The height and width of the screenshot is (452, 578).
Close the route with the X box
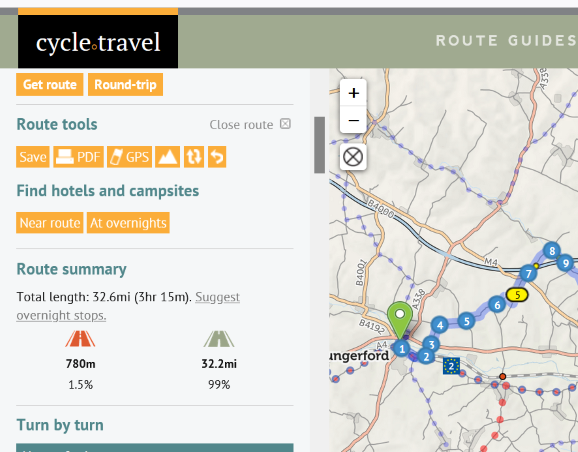285,124
